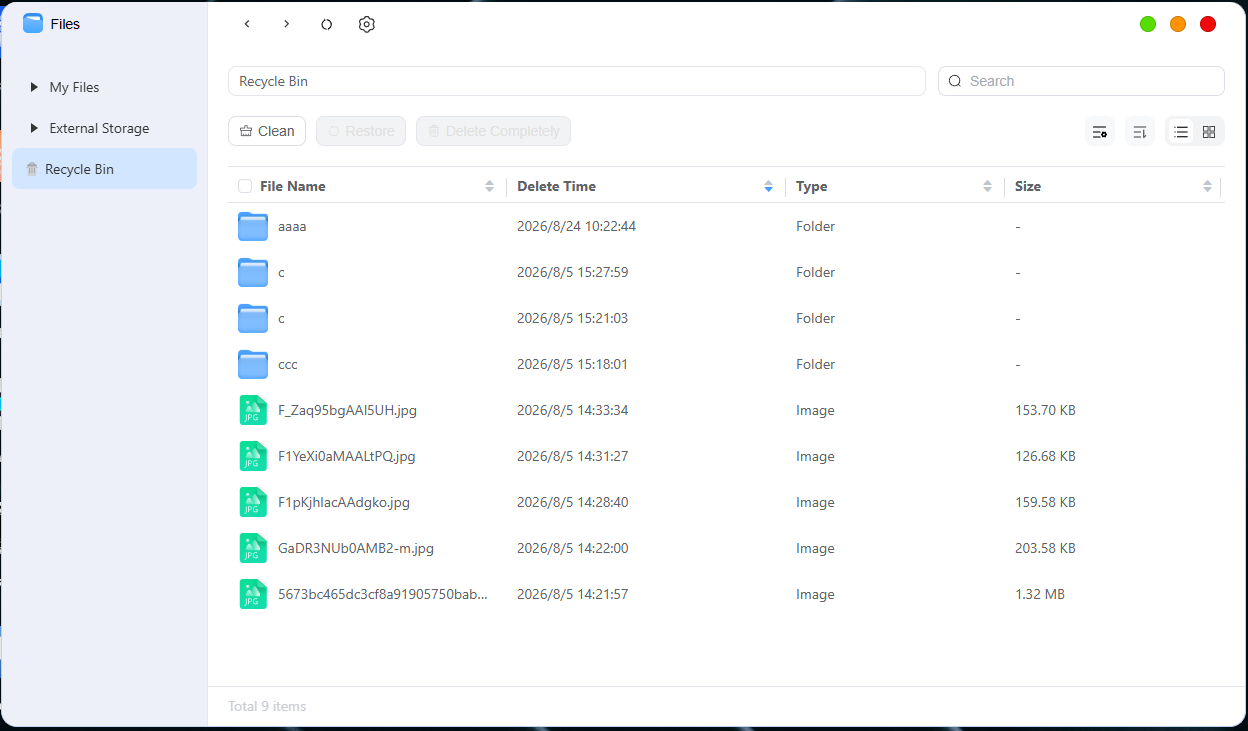Go back with the left arrow

pyautogui.click(x=247, y=24)
